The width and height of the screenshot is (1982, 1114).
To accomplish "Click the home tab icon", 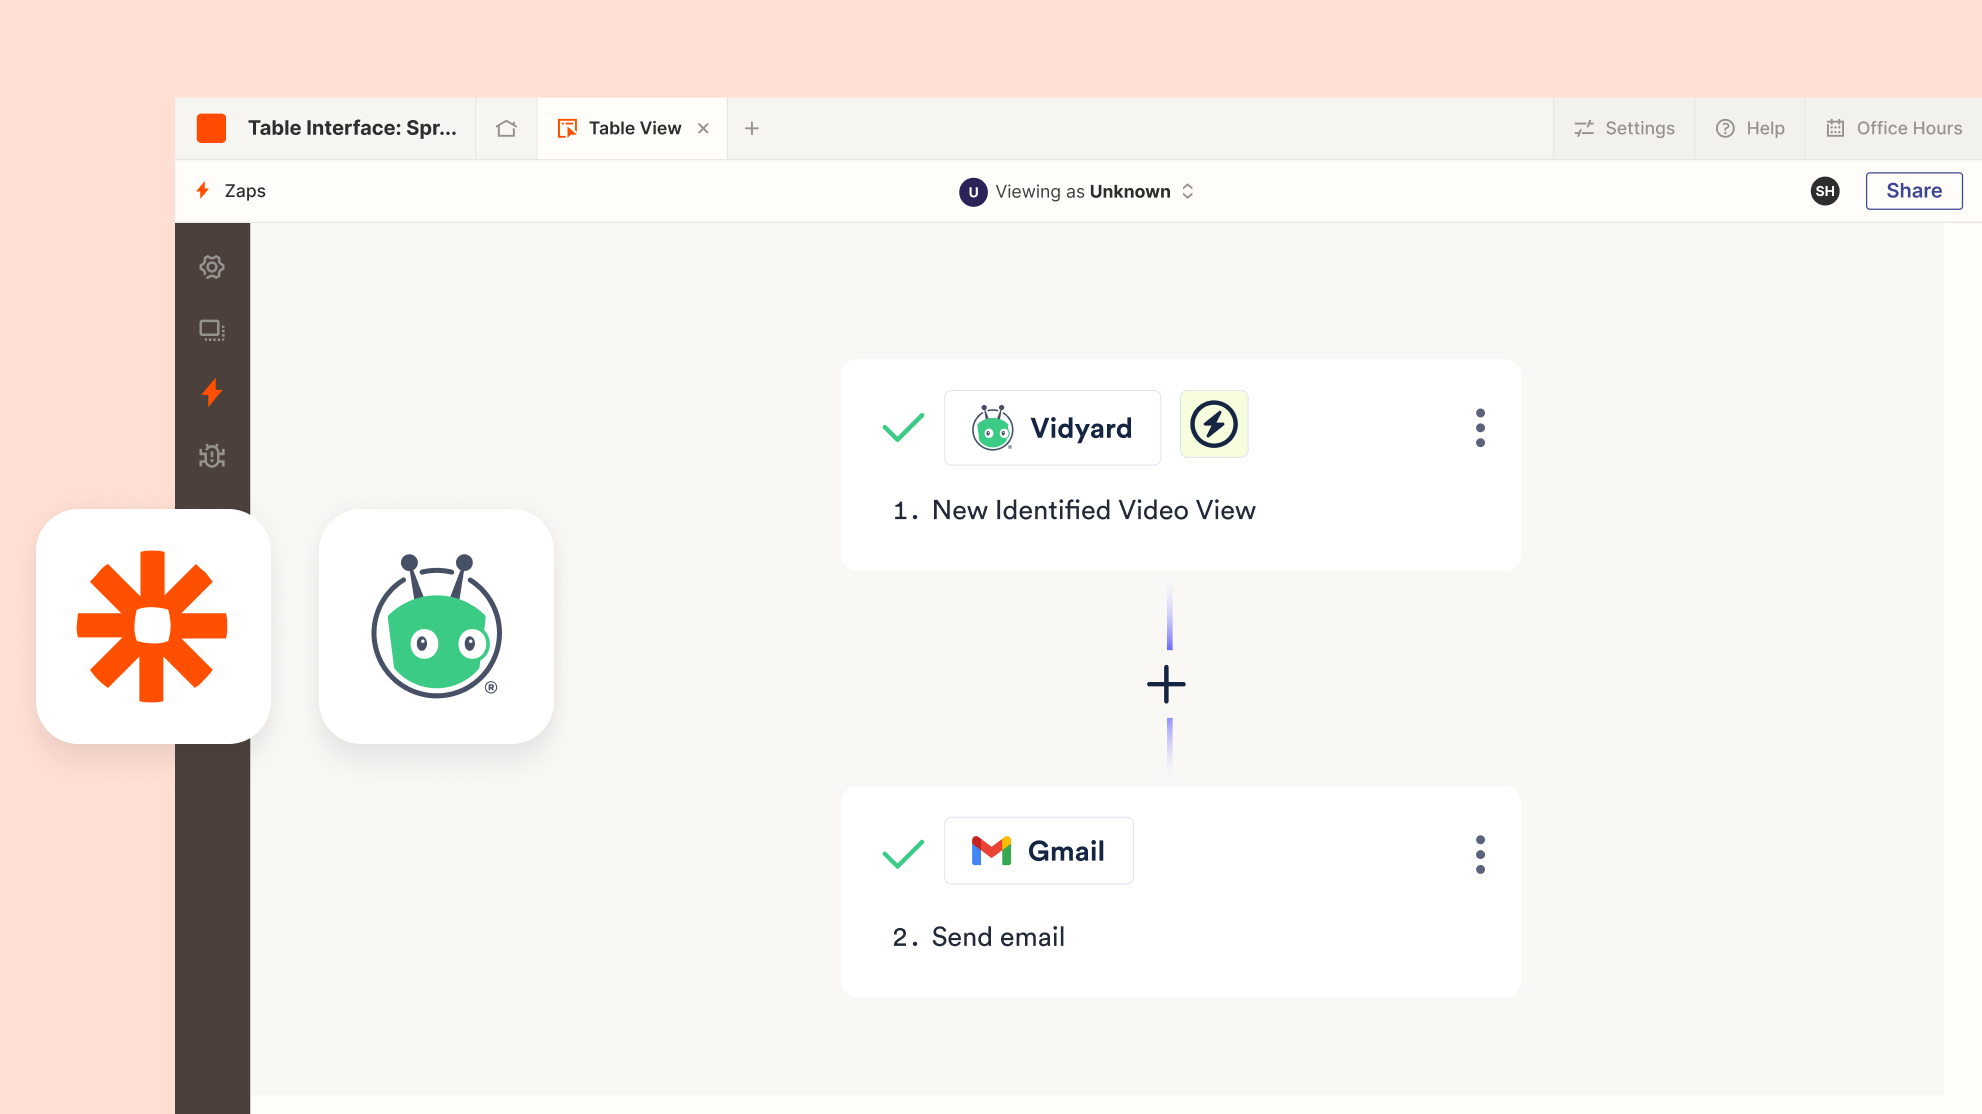I will coord(506,128).
